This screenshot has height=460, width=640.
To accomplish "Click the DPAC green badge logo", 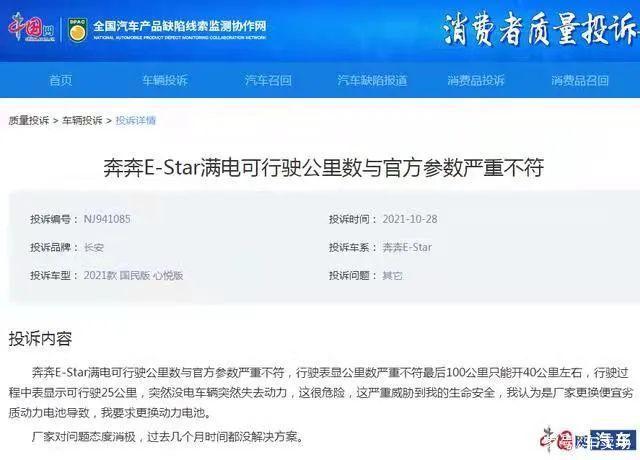I will pos(77,30).
